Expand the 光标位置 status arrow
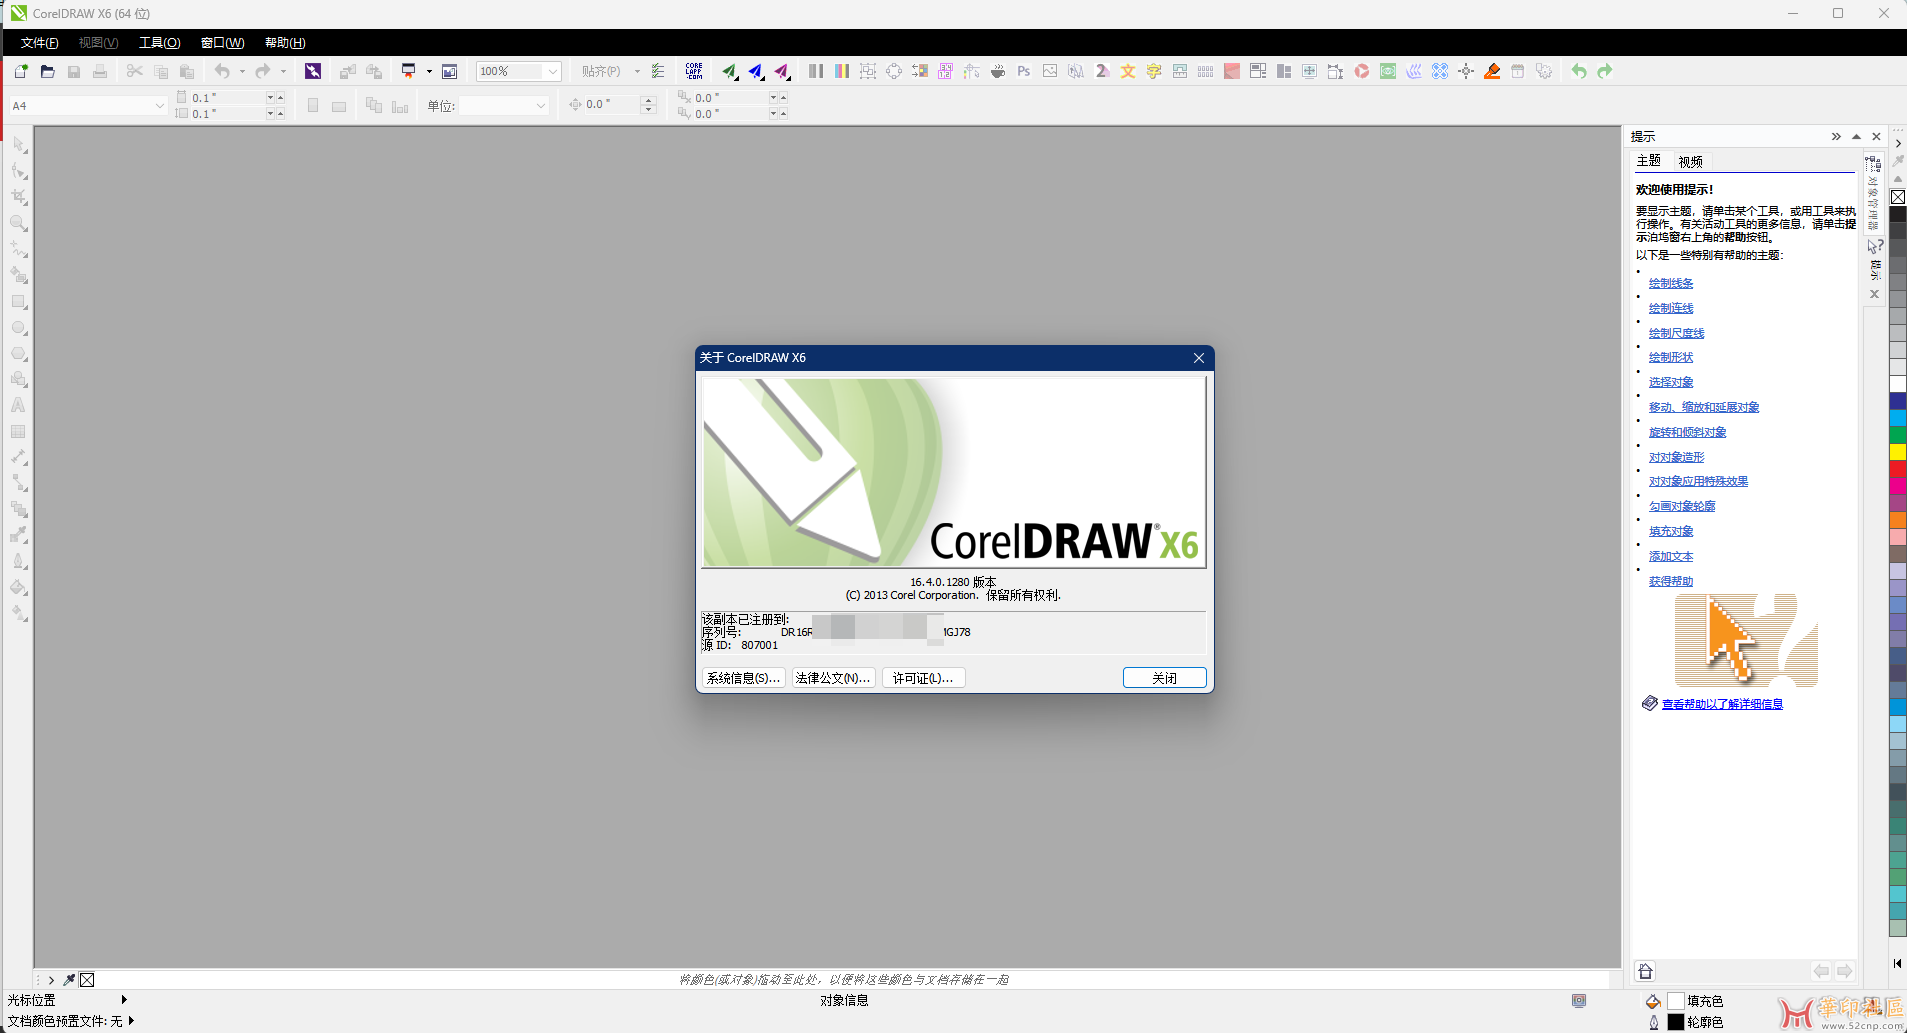1907x1033 pixels. 124,999
